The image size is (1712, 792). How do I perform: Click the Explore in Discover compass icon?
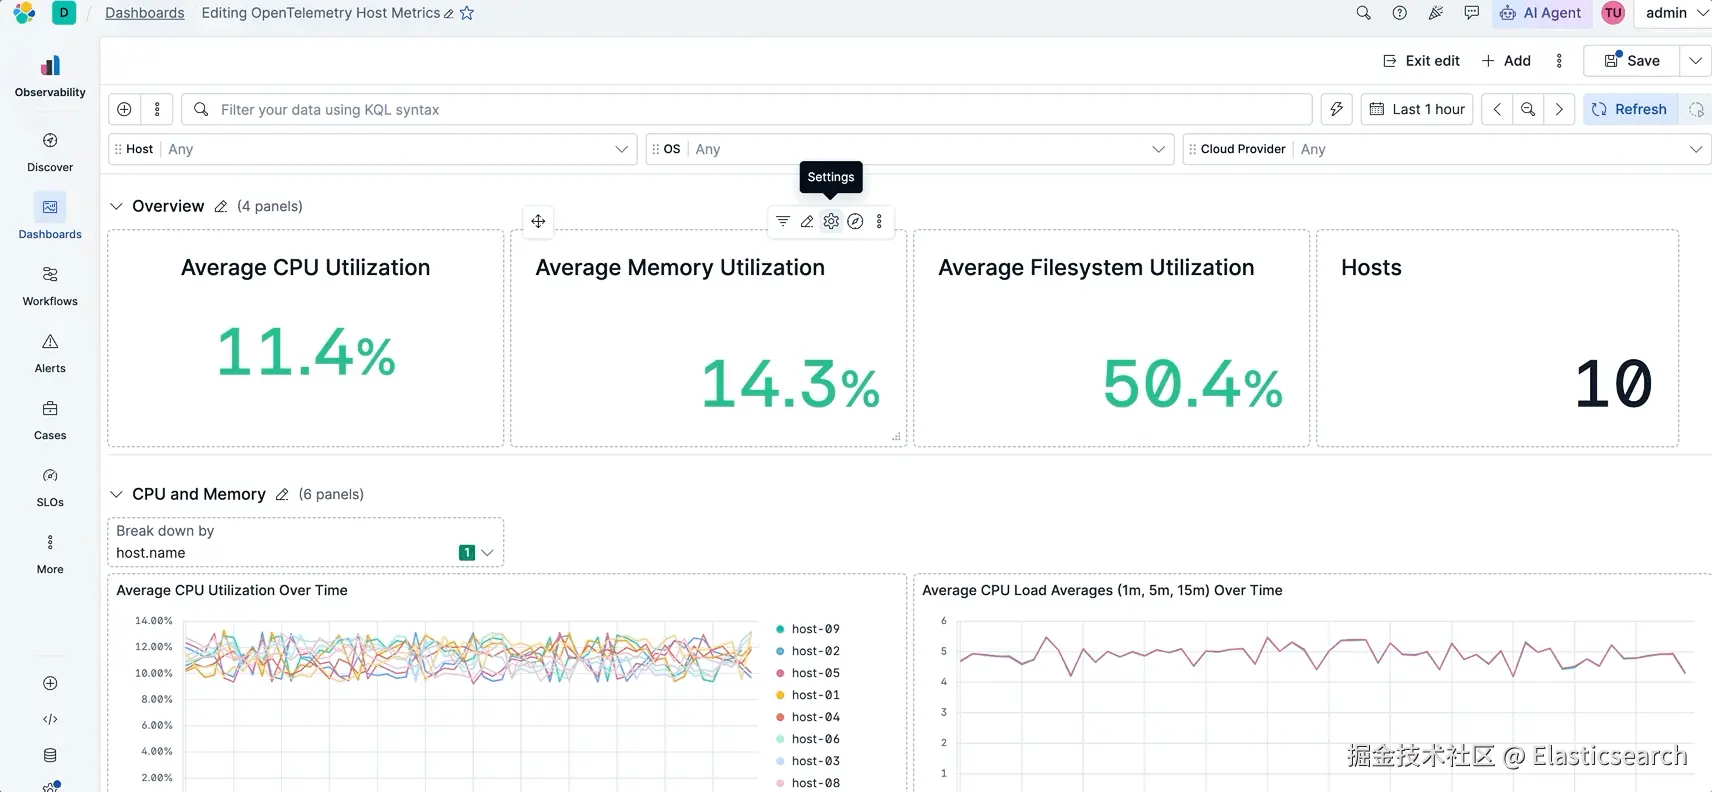pos(855,221)
